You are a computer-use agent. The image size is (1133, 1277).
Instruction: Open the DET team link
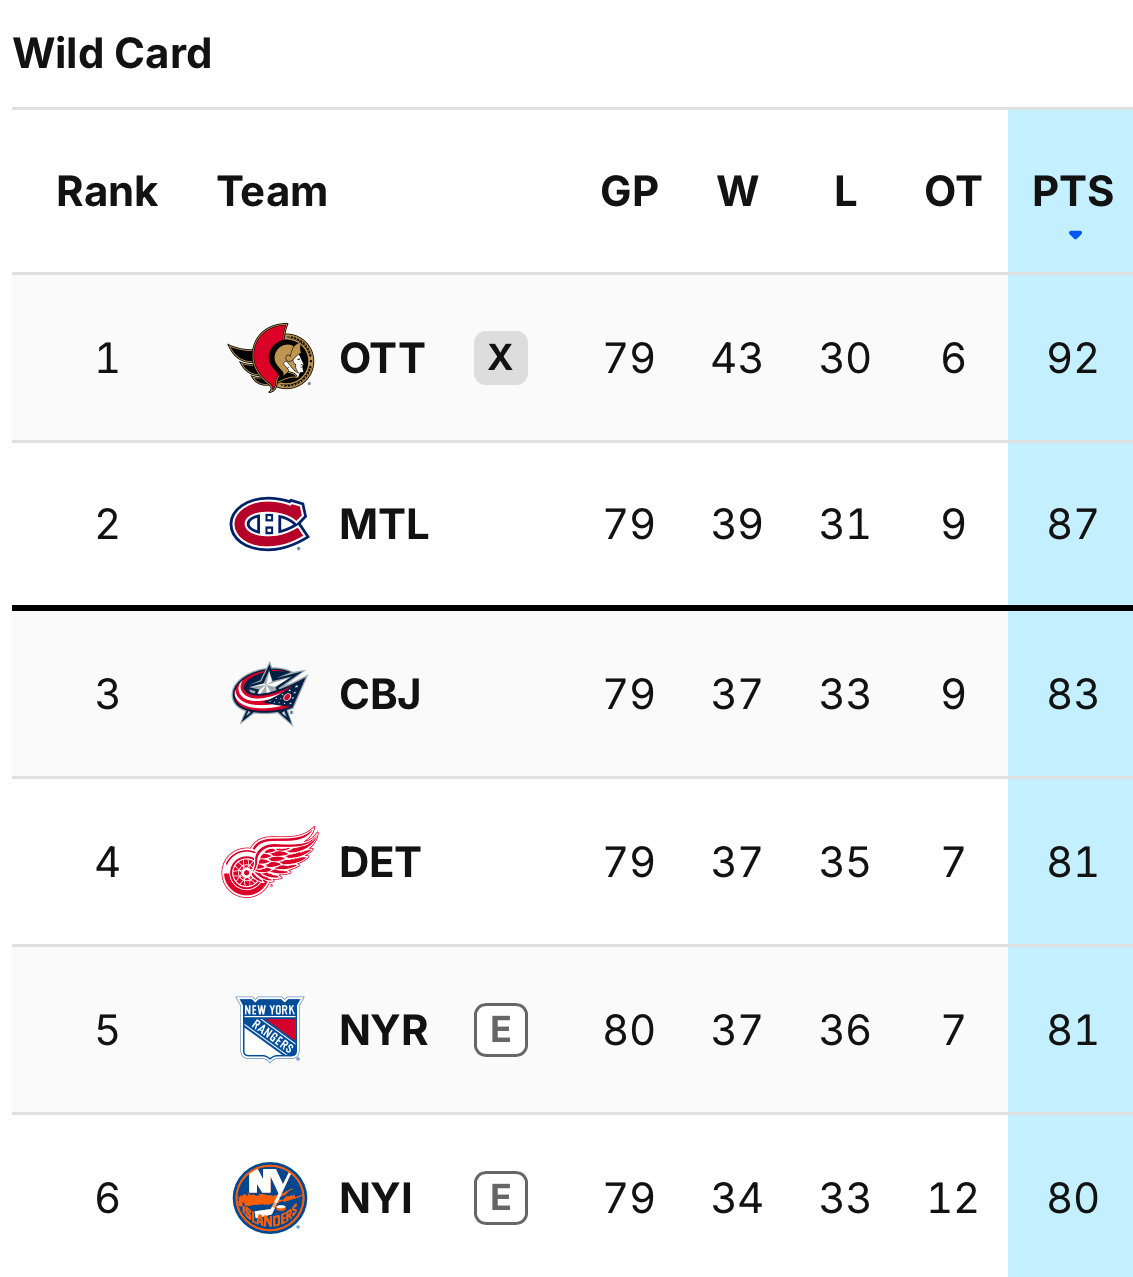coord(380,862)
